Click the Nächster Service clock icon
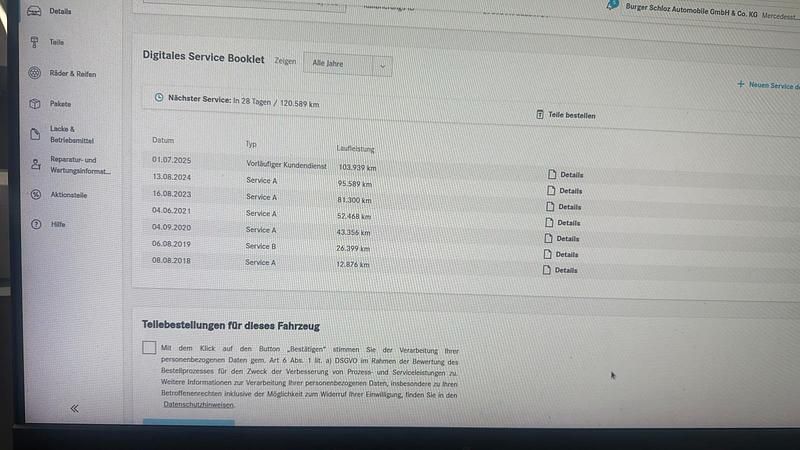The width and height of the screenshot is (800, 450). (x=159, y=97)
